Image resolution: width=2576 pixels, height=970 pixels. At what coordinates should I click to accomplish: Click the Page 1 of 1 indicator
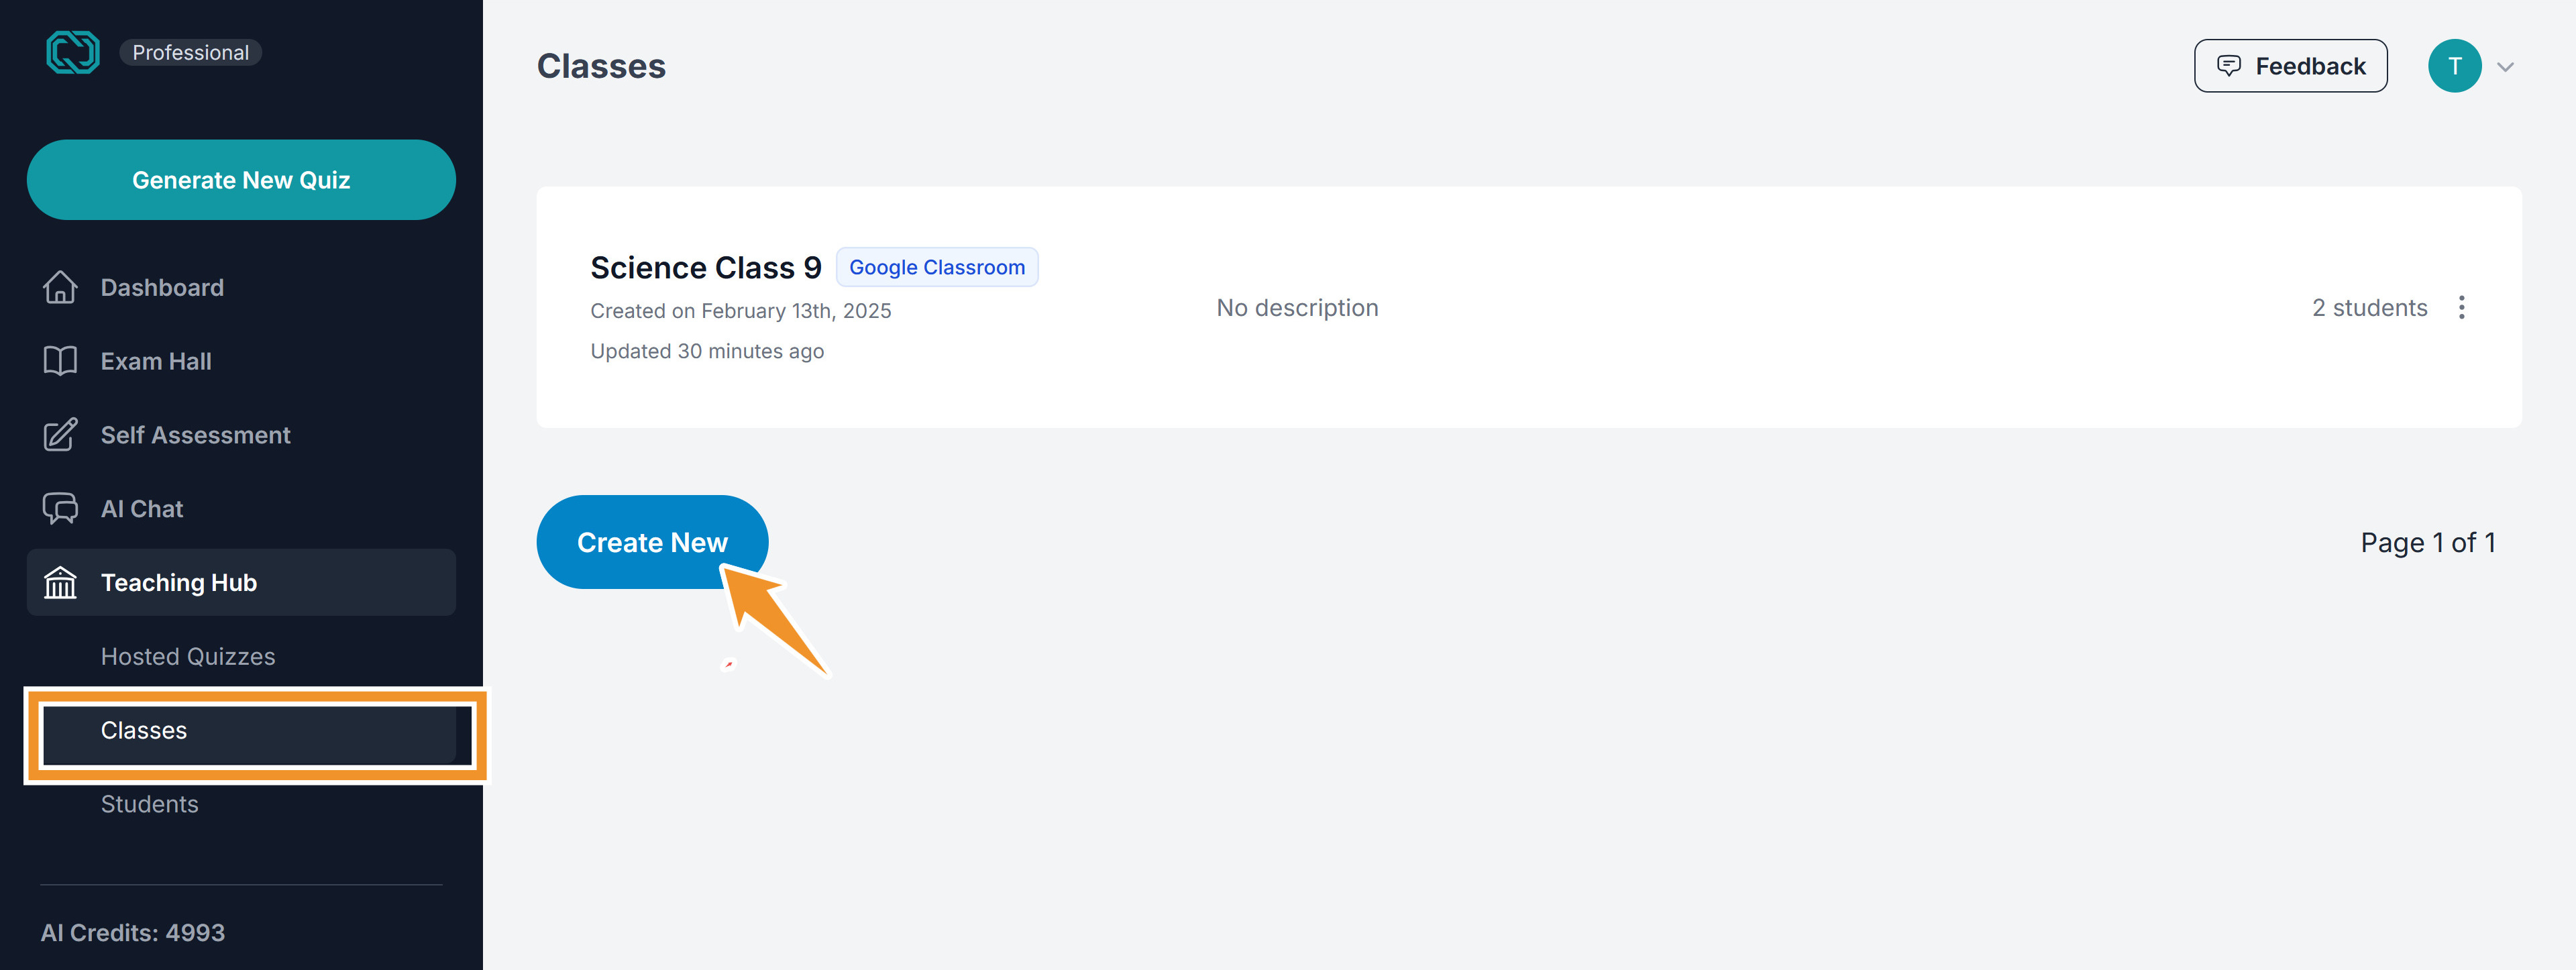pyautogui.click(x=2428, y=543)
